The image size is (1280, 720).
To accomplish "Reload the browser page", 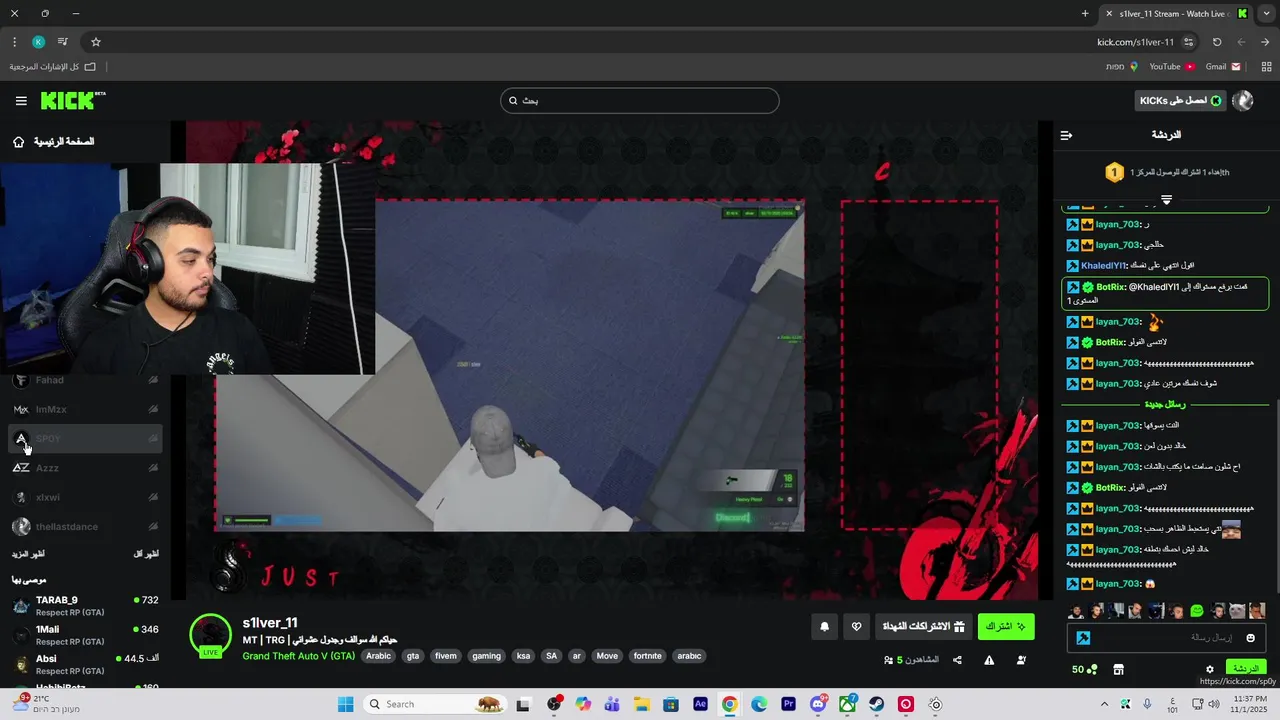I will pos(1217,42).
